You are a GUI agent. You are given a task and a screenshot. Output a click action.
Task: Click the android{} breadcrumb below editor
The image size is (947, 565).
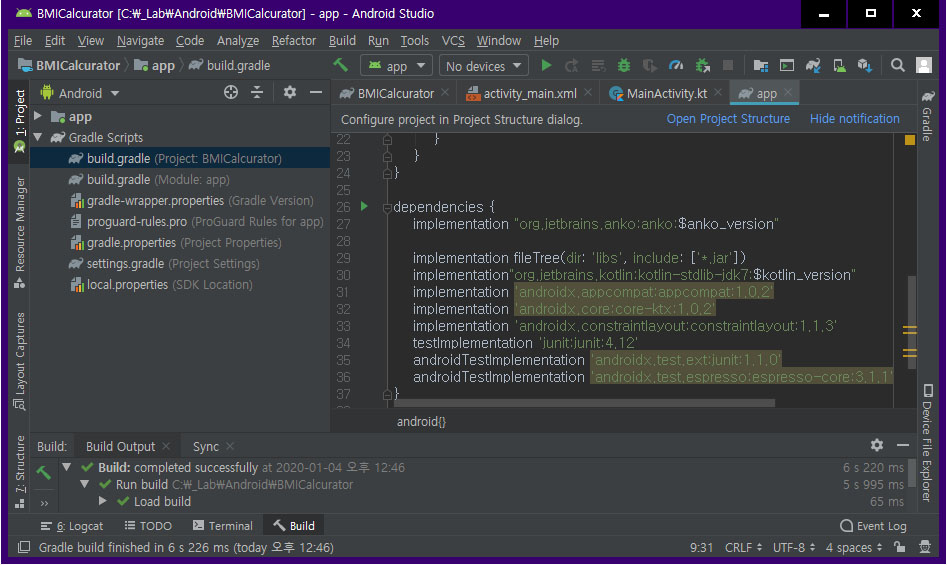[421, 421]
